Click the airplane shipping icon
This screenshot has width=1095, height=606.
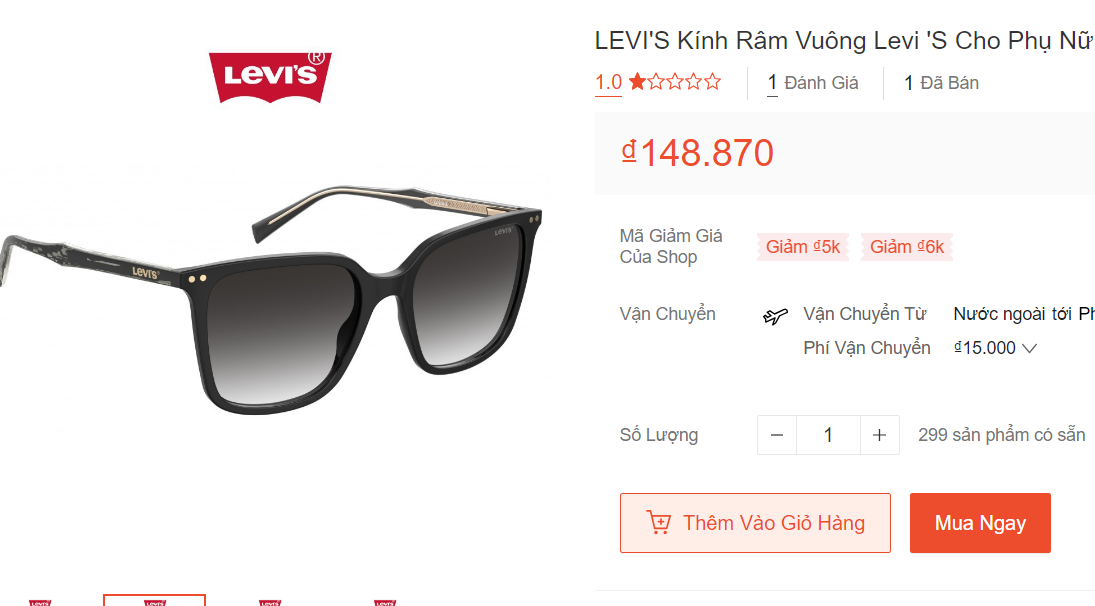click(x=775, y=316)
